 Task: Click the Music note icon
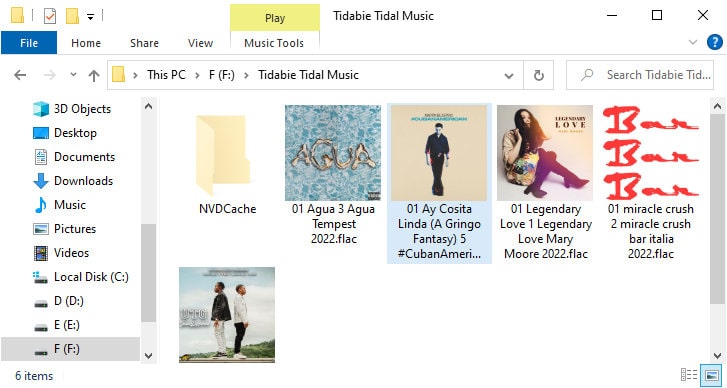click(x=41, y=205)
